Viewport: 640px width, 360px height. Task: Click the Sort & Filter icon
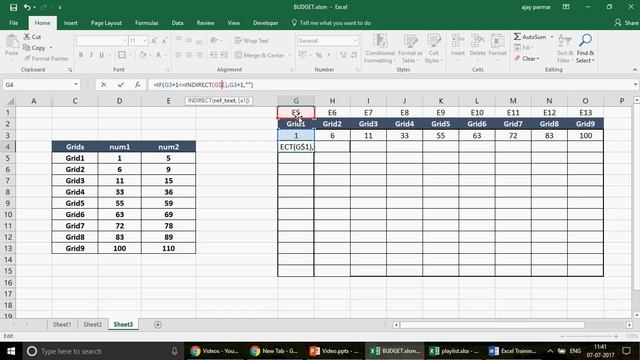[565, 41]
